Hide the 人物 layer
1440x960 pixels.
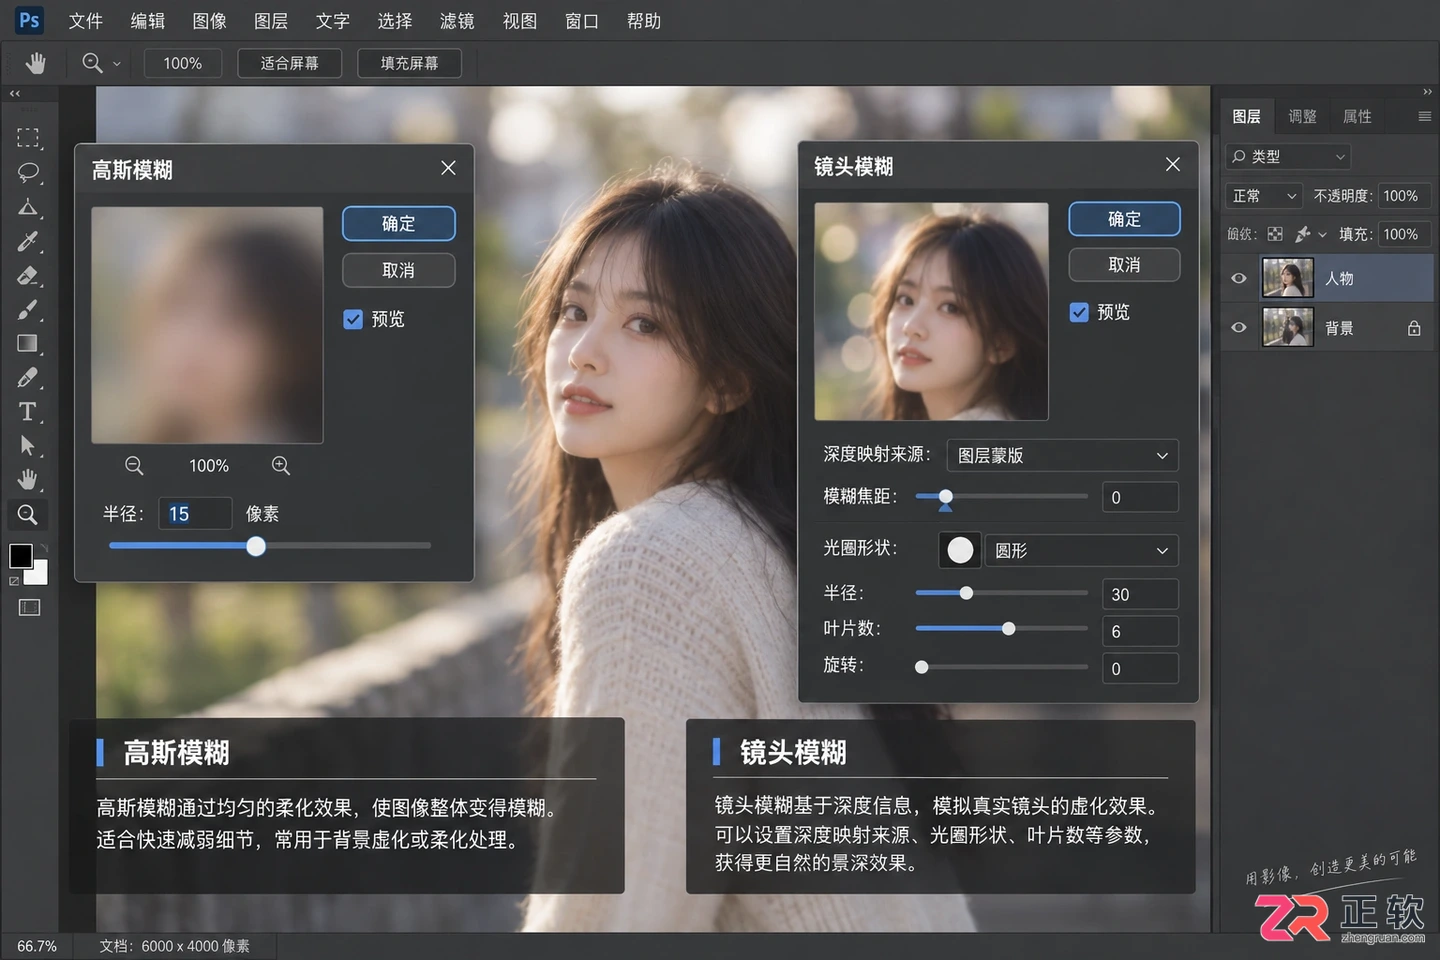click(x=1239, y=278)
